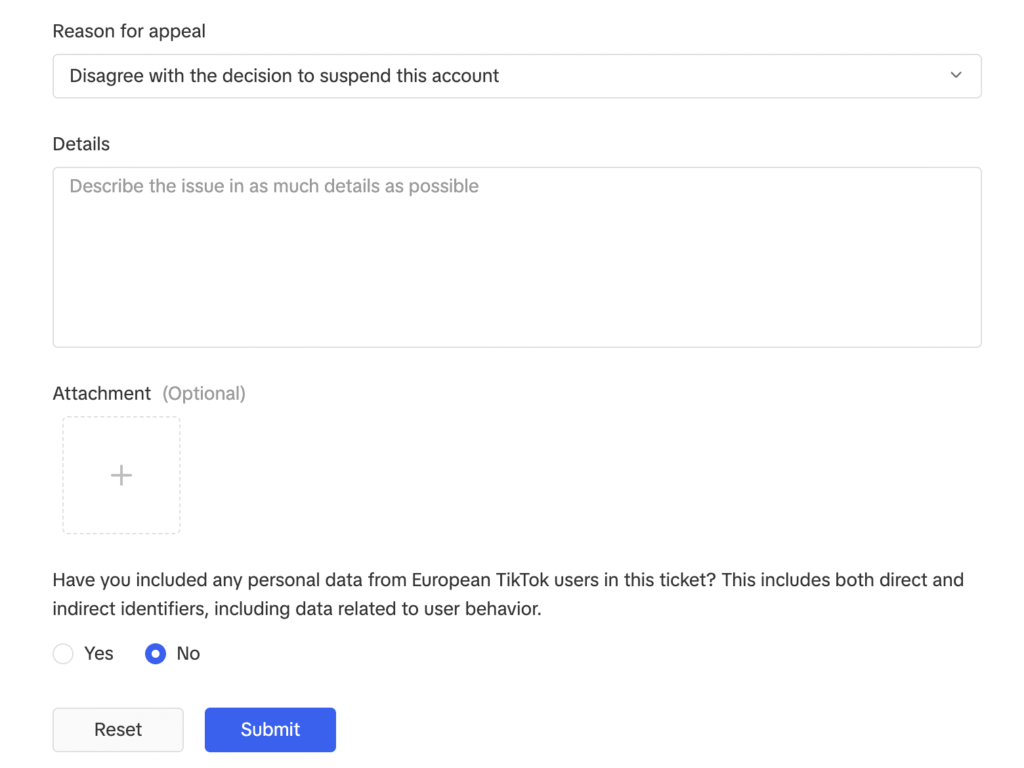Click the "Describe the issue" placeholder text
Image resolution: width=1024 pixels, height=768 pixels.
[x=274, y=186]
